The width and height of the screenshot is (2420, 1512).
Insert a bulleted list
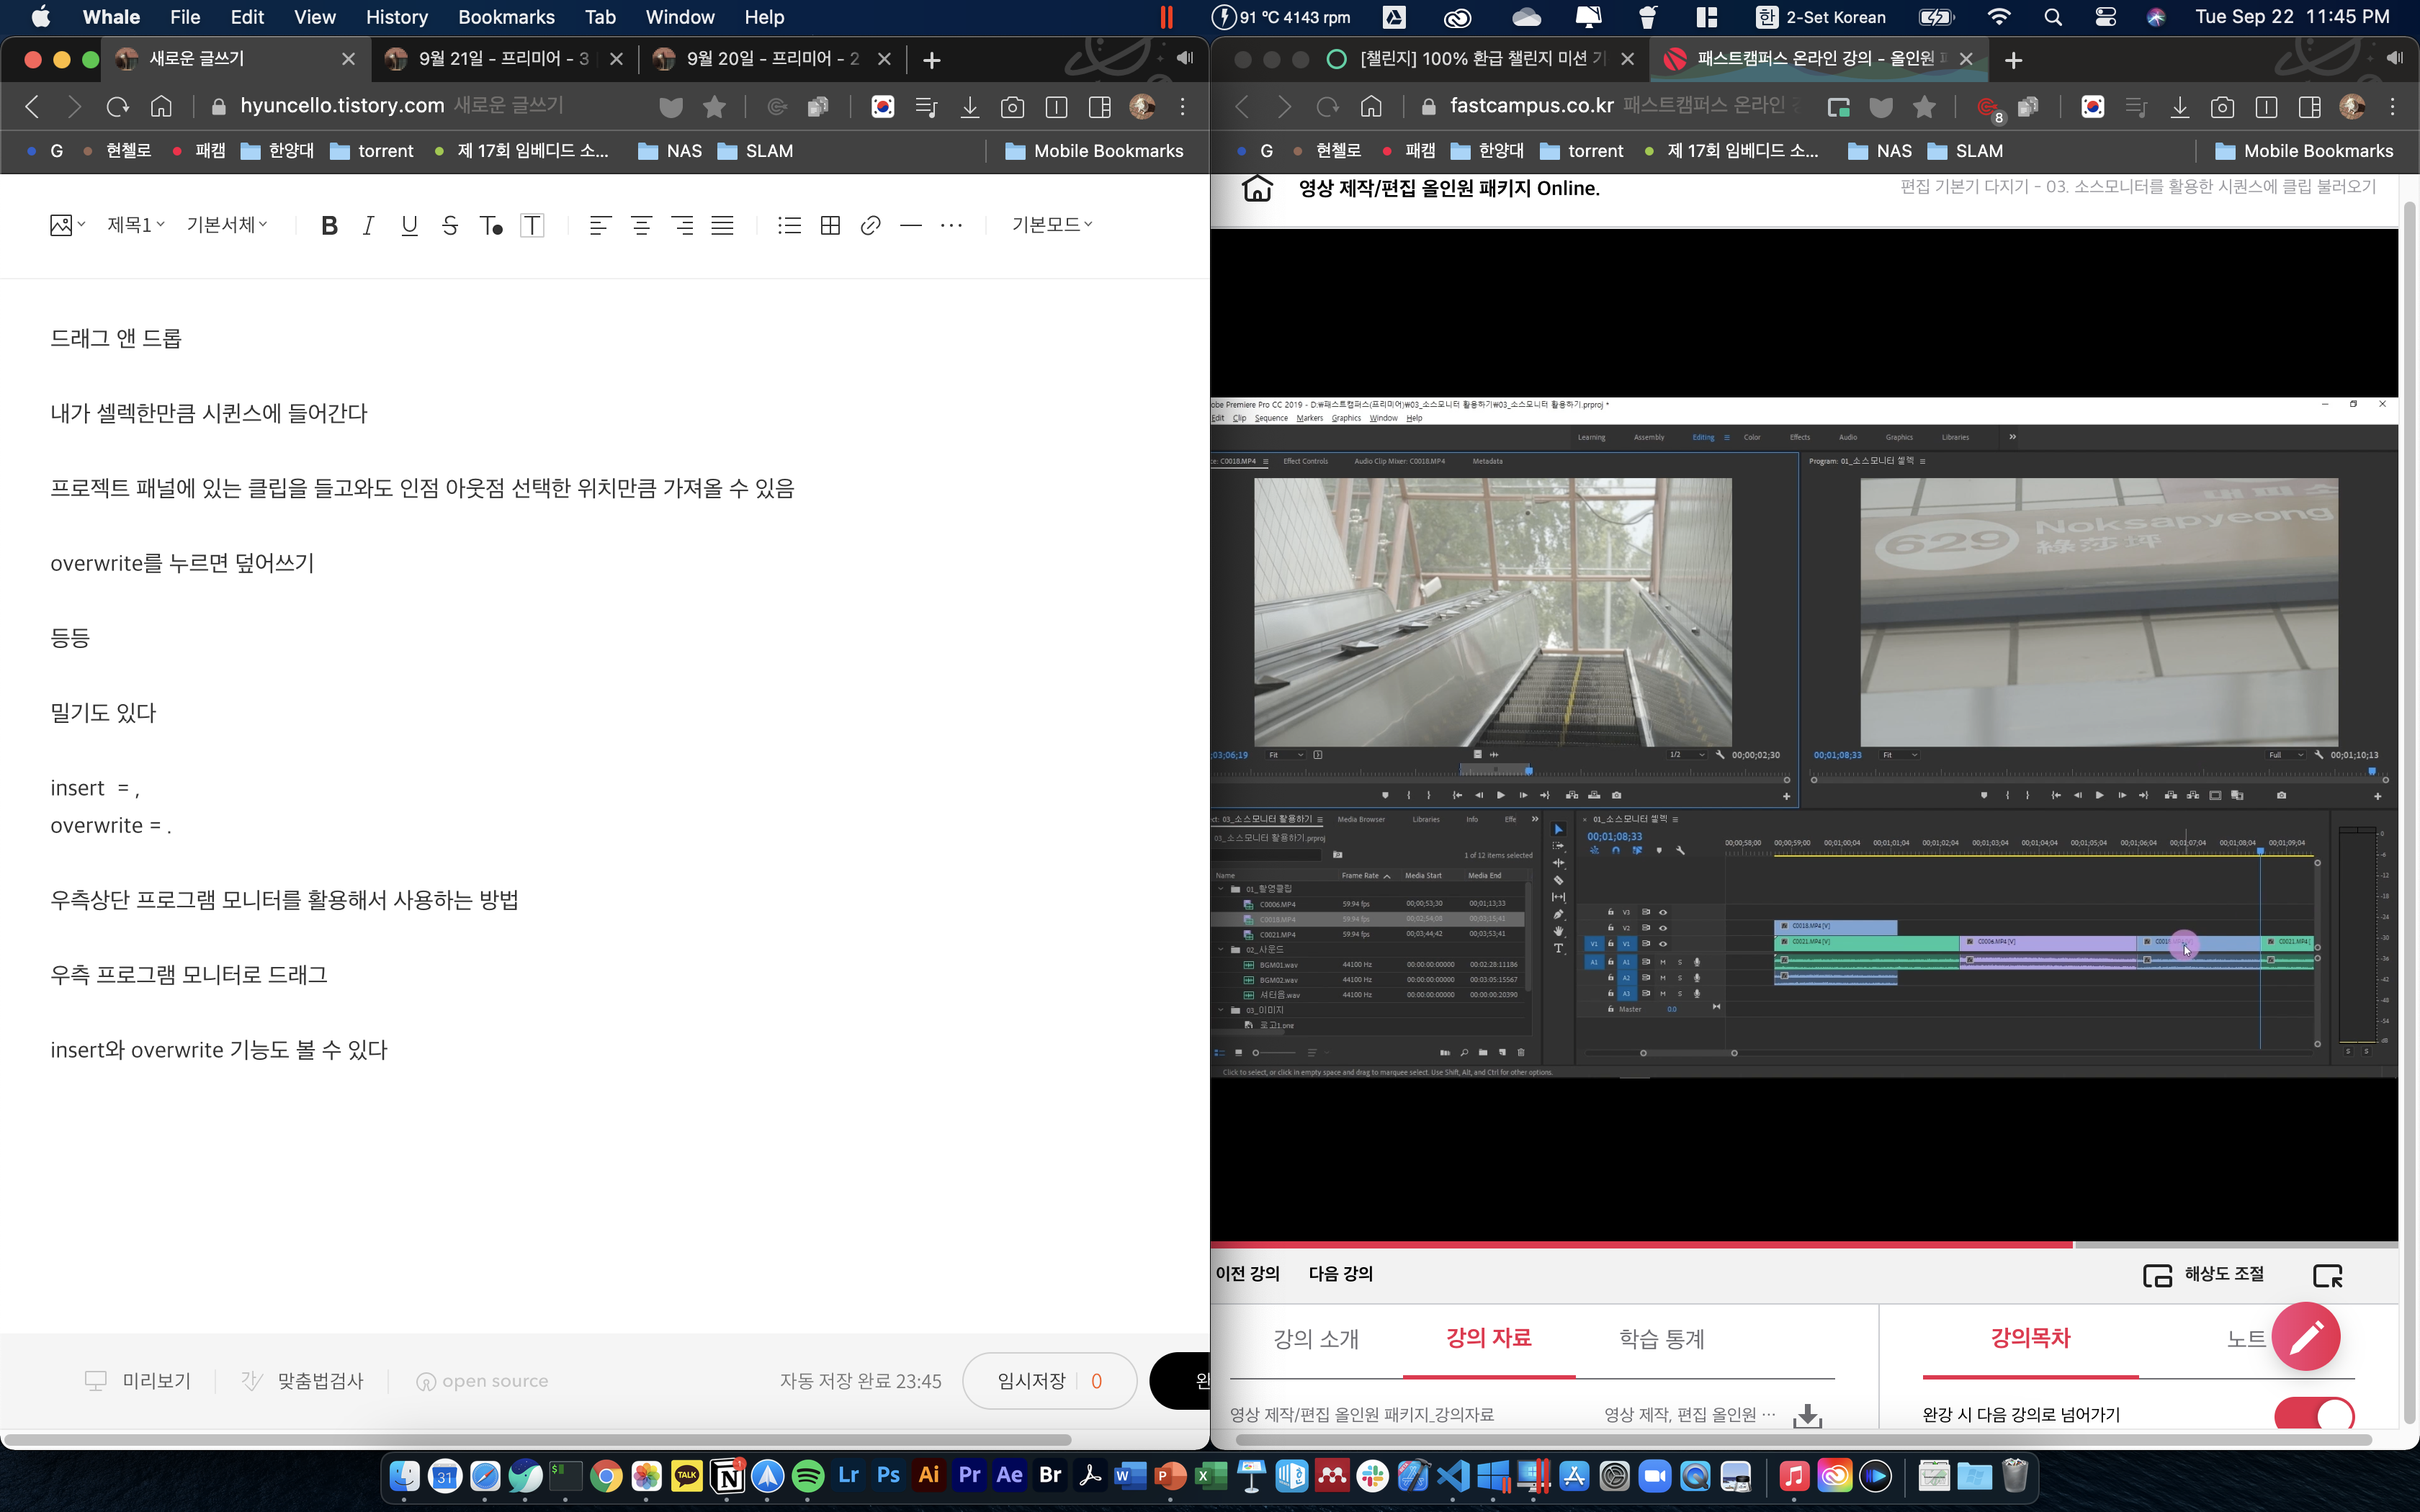click(789, 226)
